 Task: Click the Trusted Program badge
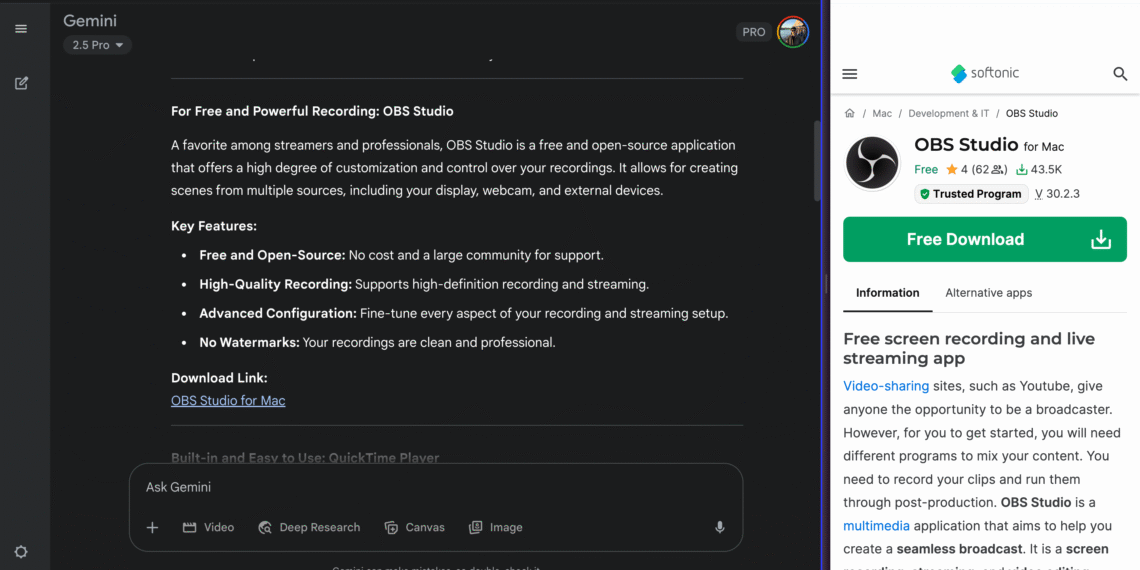(971, 194)
